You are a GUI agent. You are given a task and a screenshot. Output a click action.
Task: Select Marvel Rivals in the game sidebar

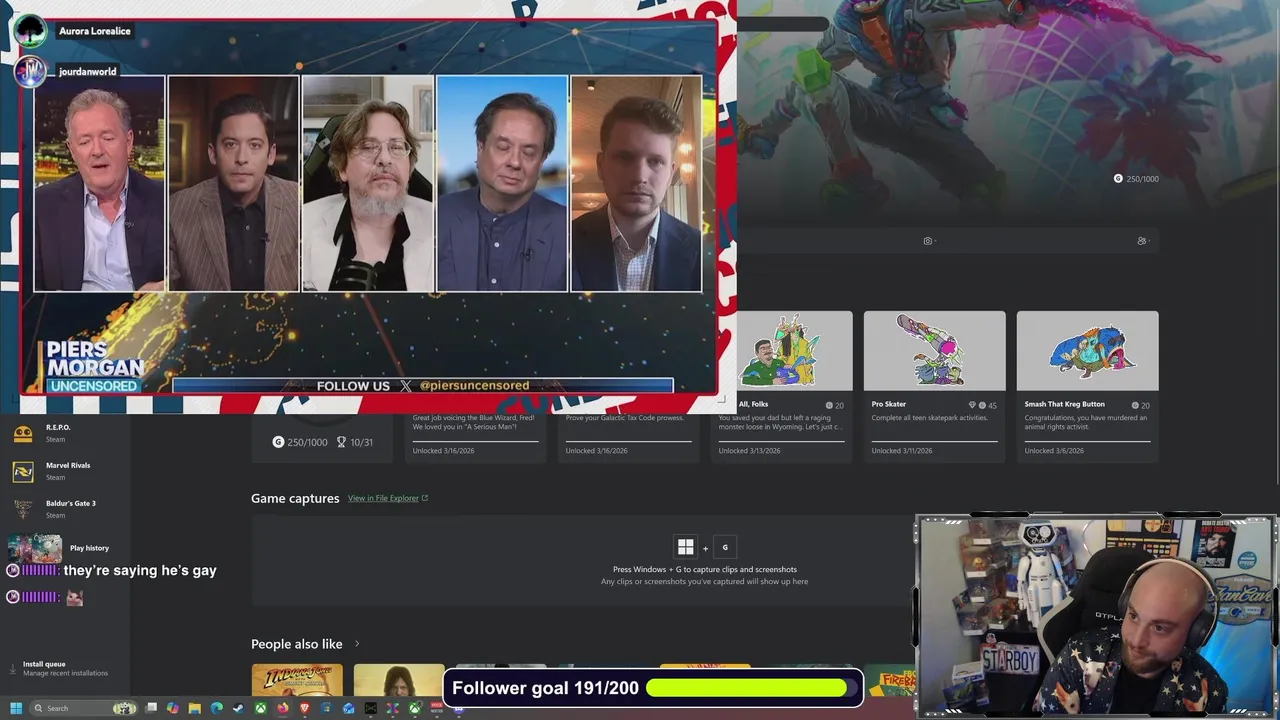point(66,471)
